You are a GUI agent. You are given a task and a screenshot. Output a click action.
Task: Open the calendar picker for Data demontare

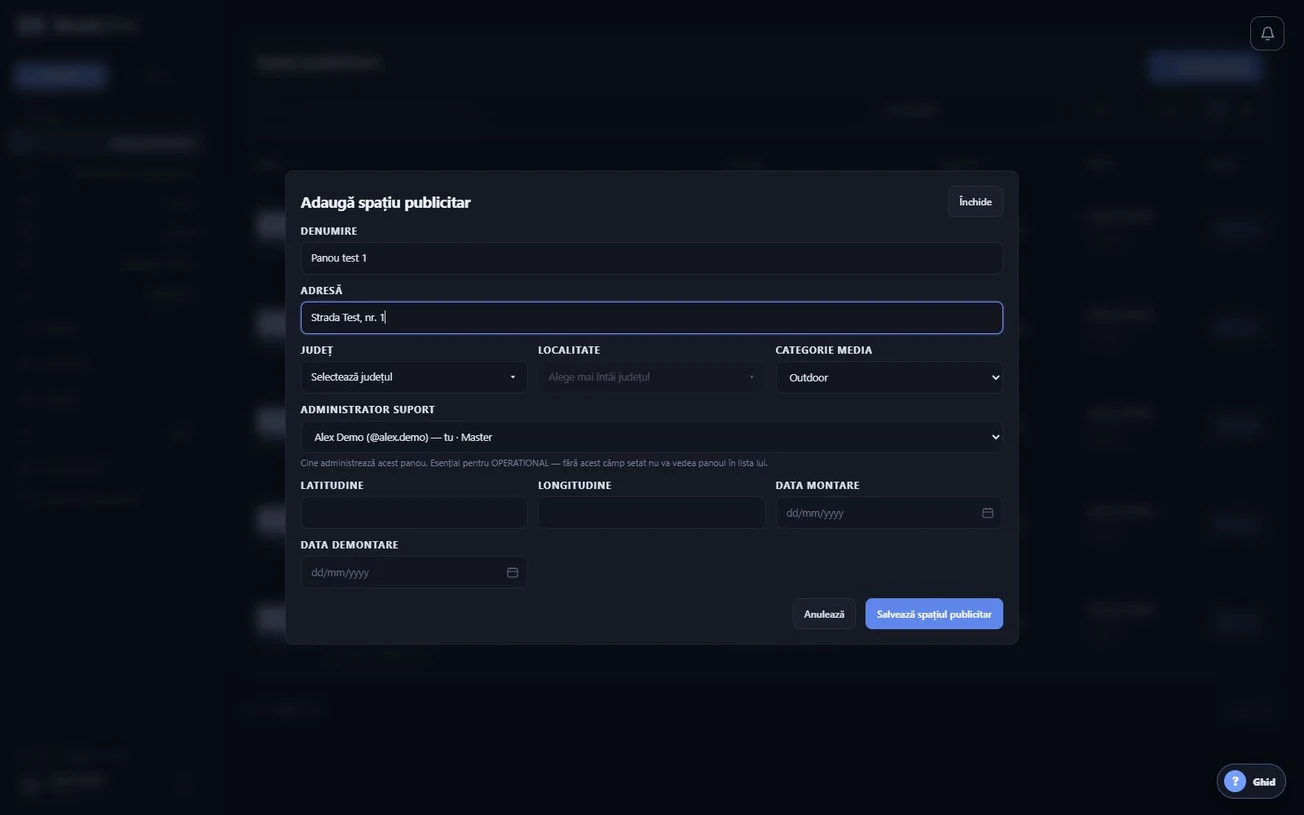pyautogui.click(x=512, y=573)
